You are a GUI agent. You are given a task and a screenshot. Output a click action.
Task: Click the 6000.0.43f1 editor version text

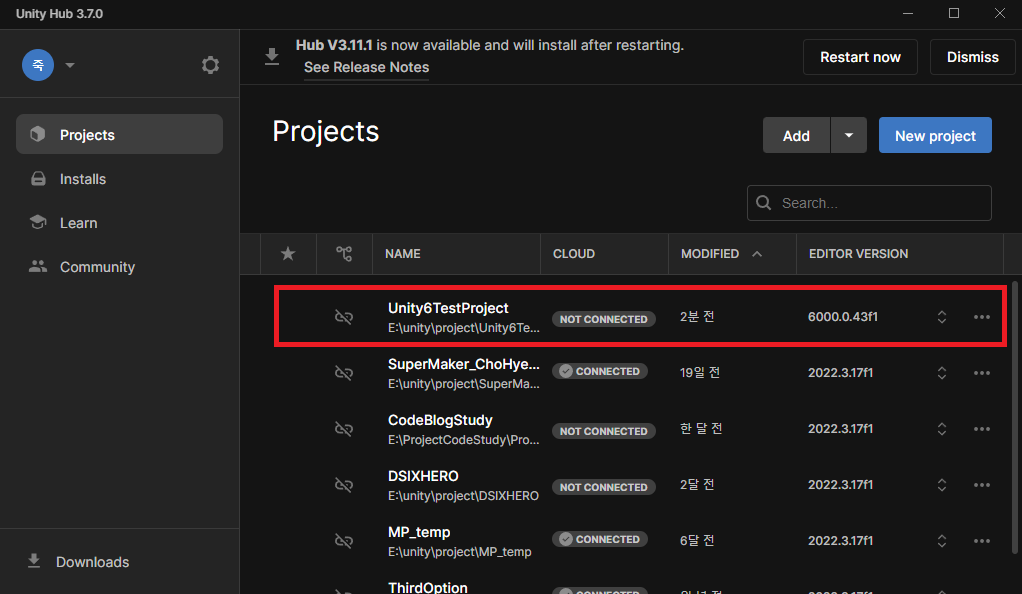tap(843, 317)
